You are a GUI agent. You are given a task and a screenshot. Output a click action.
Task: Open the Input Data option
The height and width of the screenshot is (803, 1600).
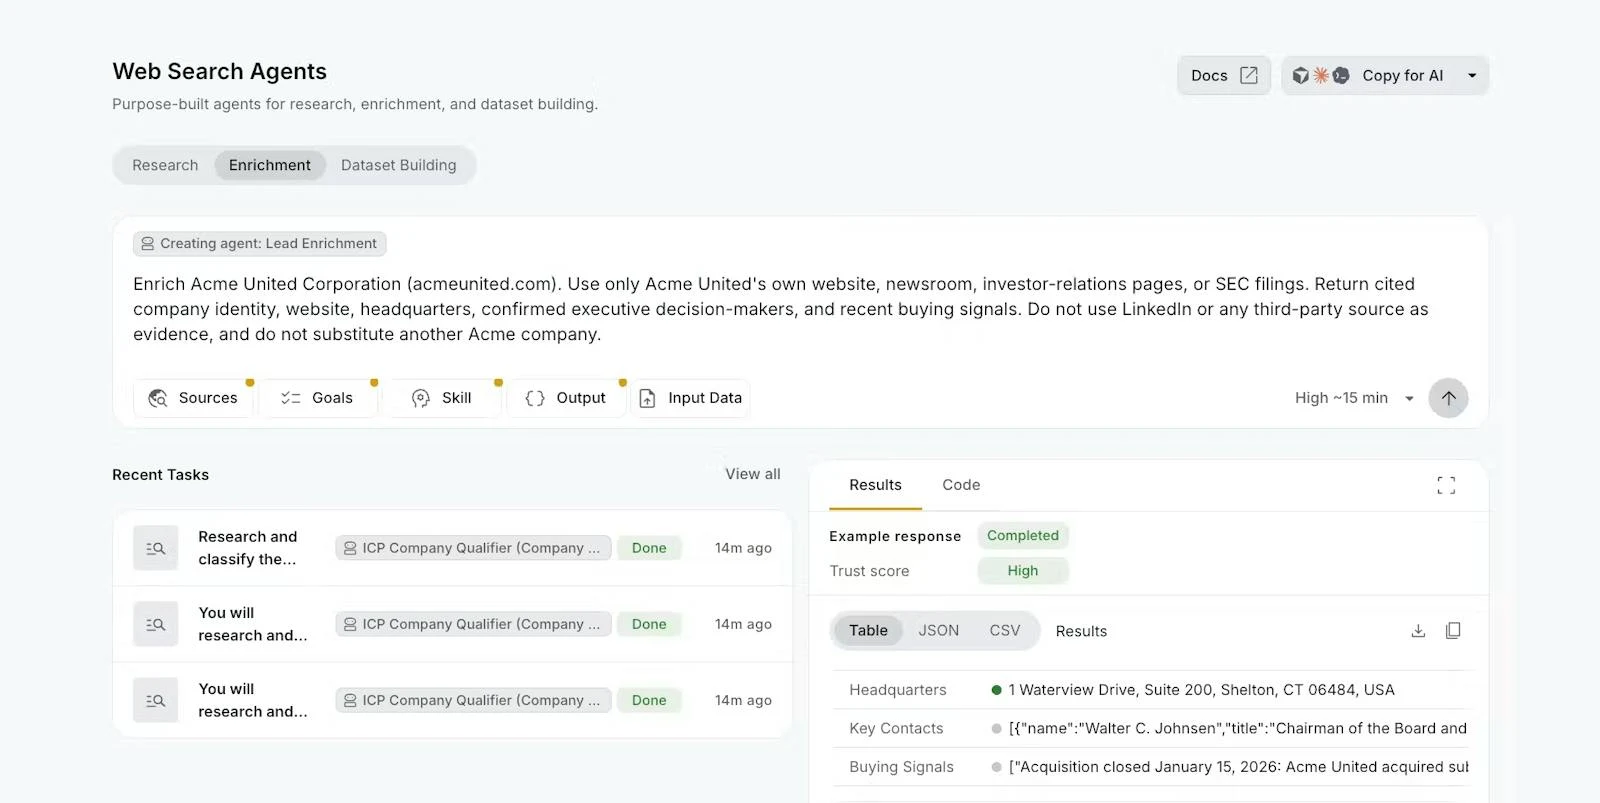[x=690, y=398]
